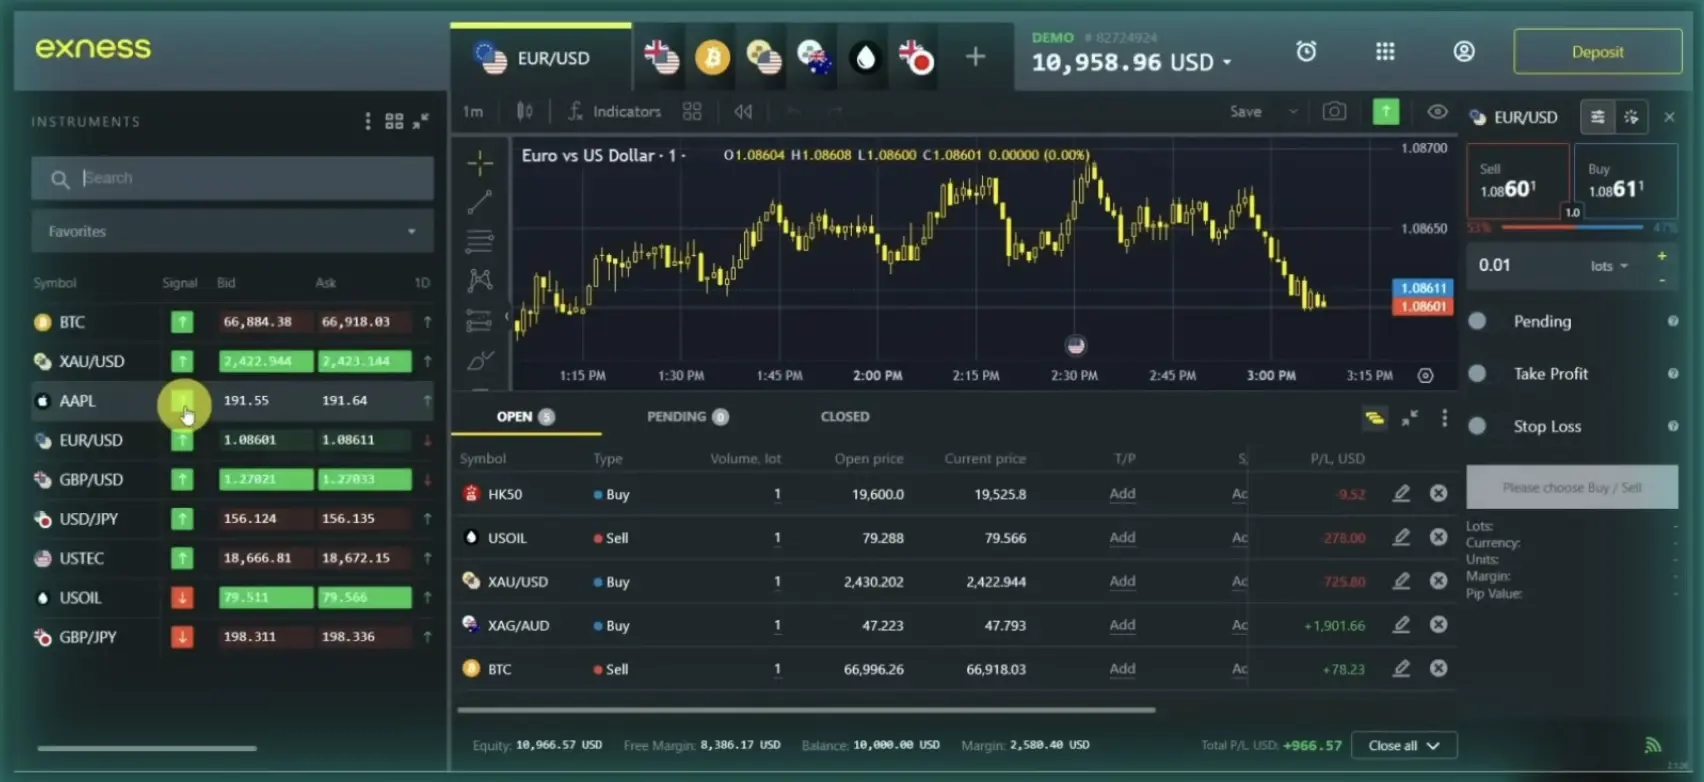This screenshot has height=782, width=1704.
Task: Change the 1m timeframe selector
Action: click(x=473, y=111)
